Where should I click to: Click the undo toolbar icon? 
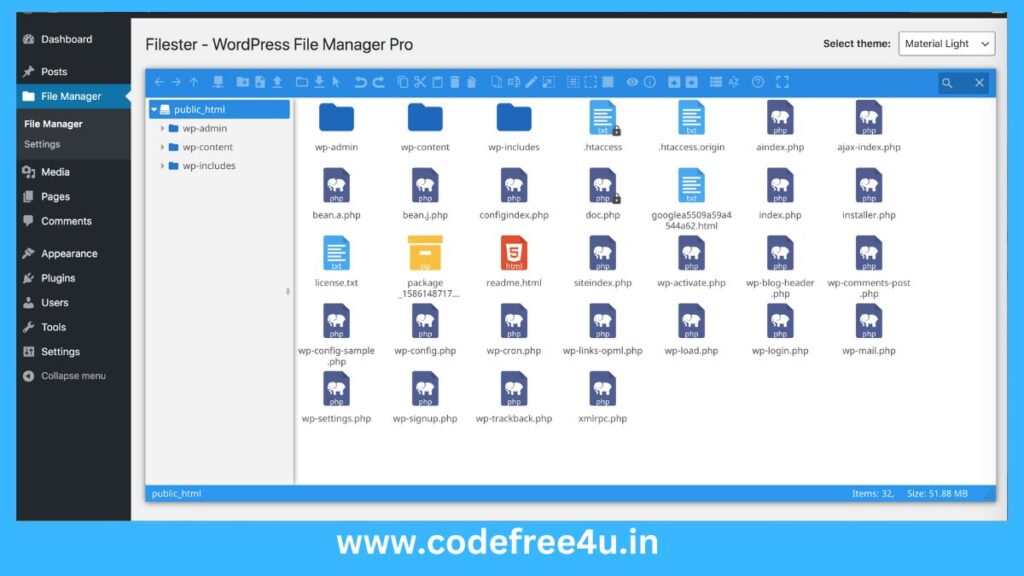[360, 82]
